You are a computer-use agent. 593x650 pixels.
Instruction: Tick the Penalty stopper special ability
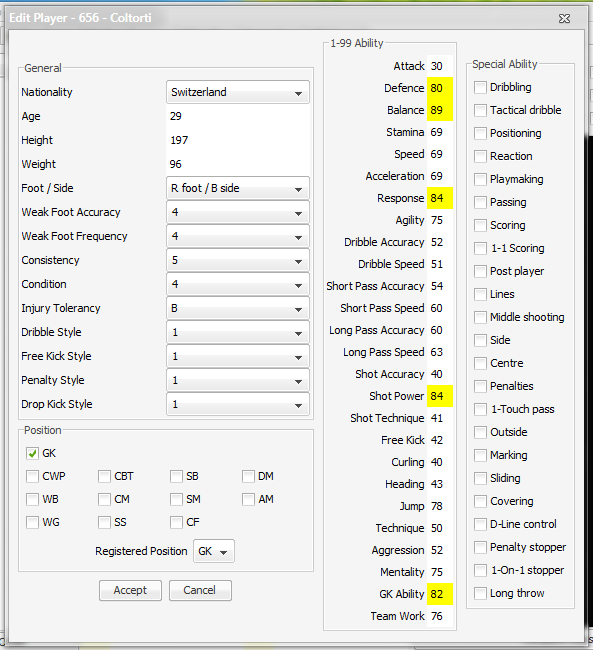pyautogui.click(x=480, y=547)
